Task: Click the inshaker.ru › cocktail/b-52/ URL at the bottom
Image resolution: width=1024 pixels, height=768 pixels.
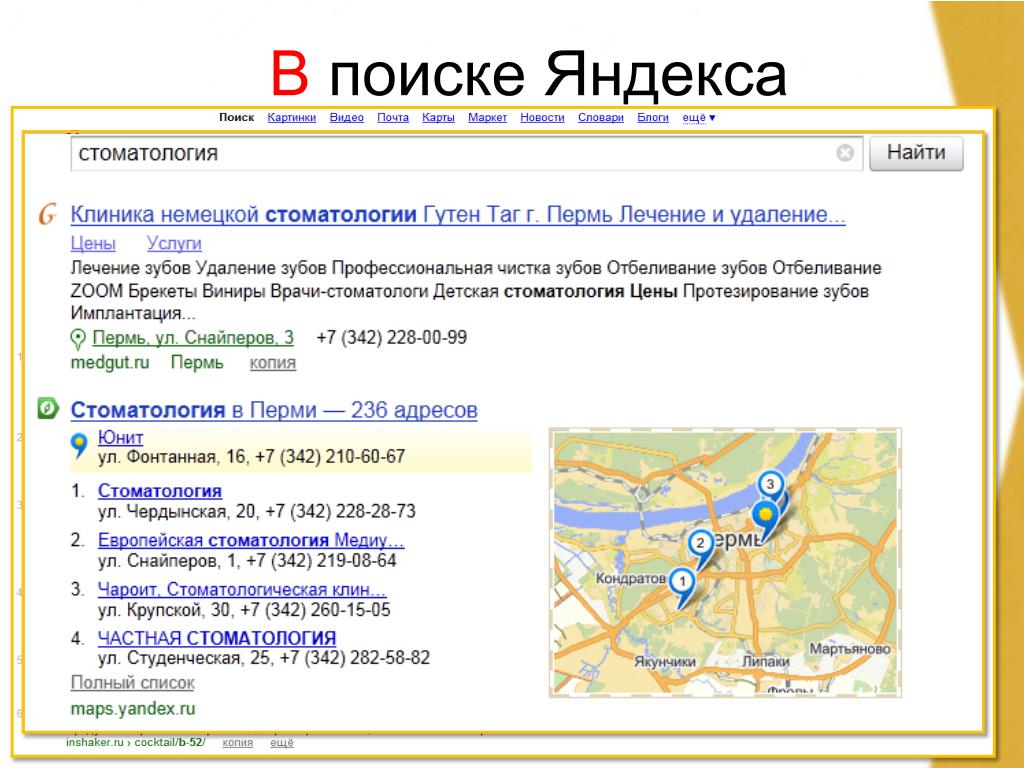Action: [x=136, y=743]
